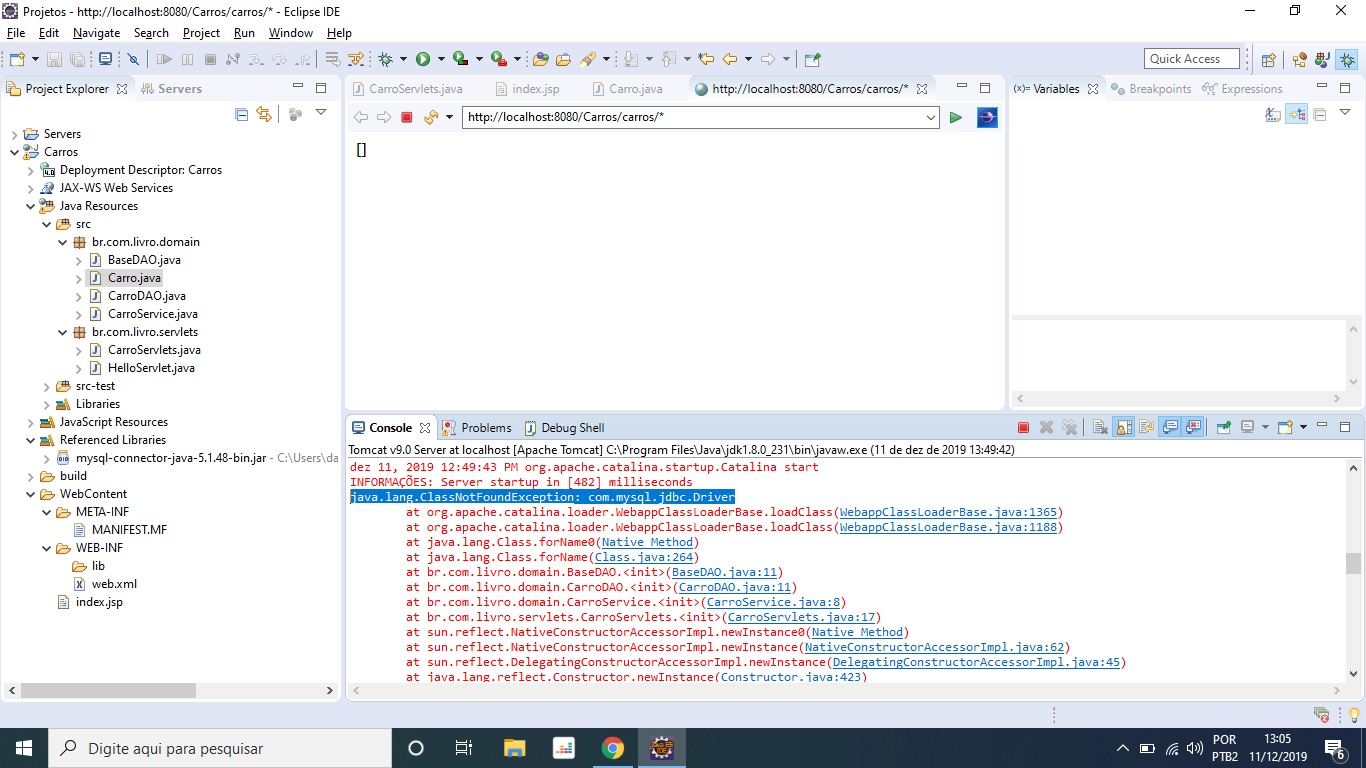Collapse the Java Resources node
Image resolution: width=1366 pixels, height=768 pixels.
pos(30,206)
